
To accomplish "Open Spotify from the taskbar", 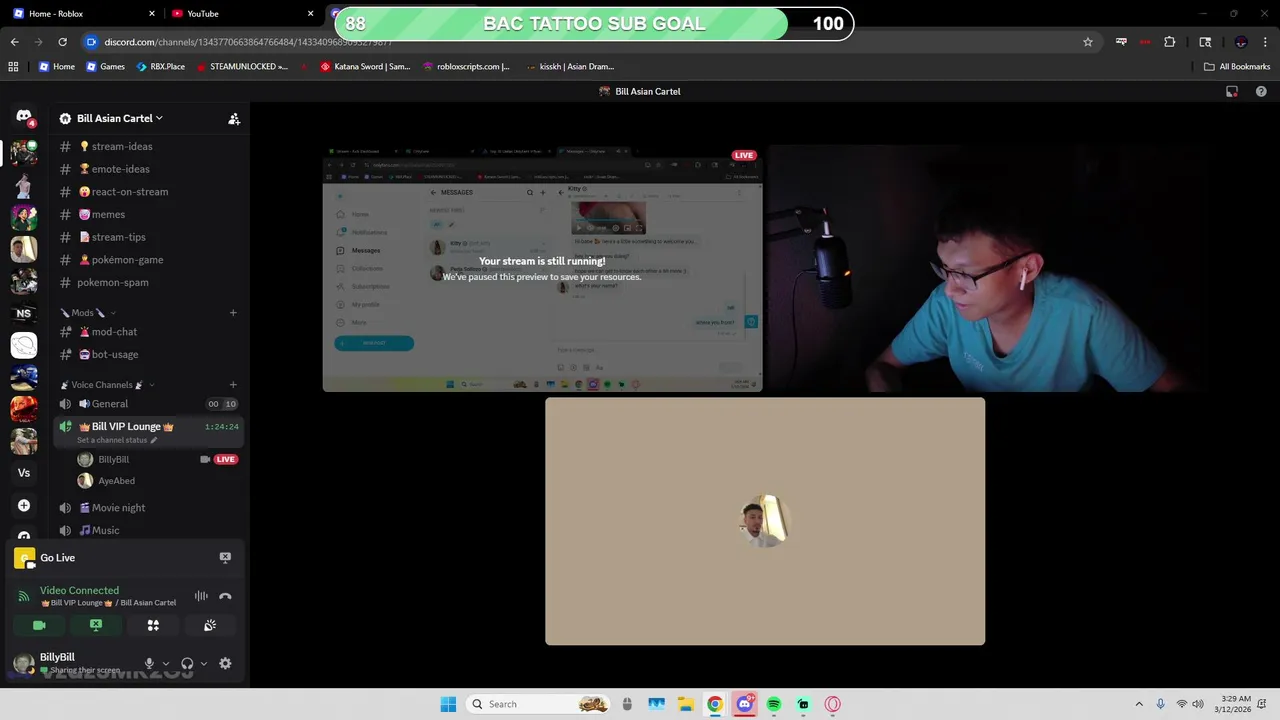I will 774,704.
